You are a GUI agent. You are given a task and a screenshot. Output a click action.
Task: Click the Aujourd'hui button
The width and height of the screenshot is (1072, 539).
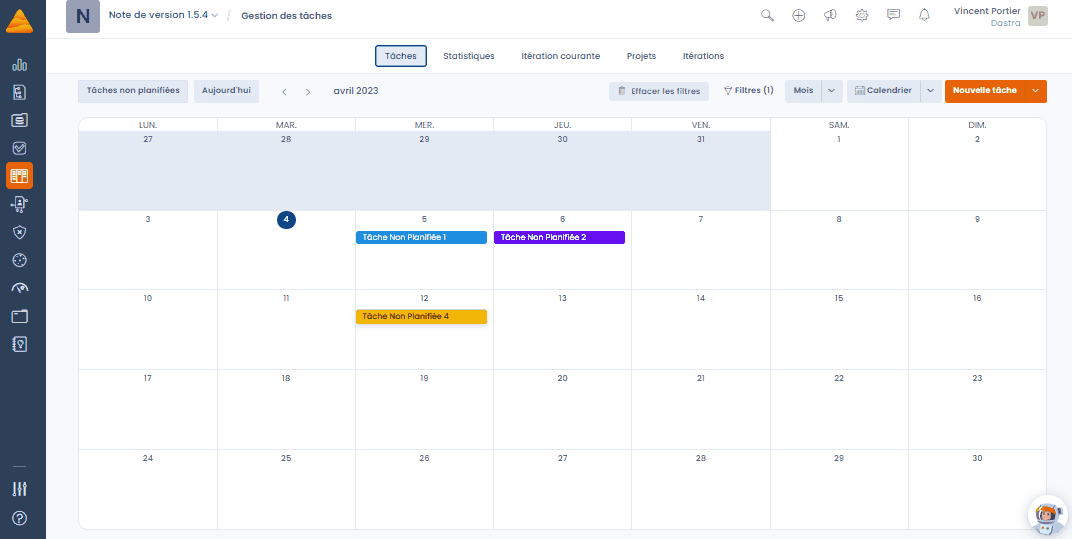(226, 91)
